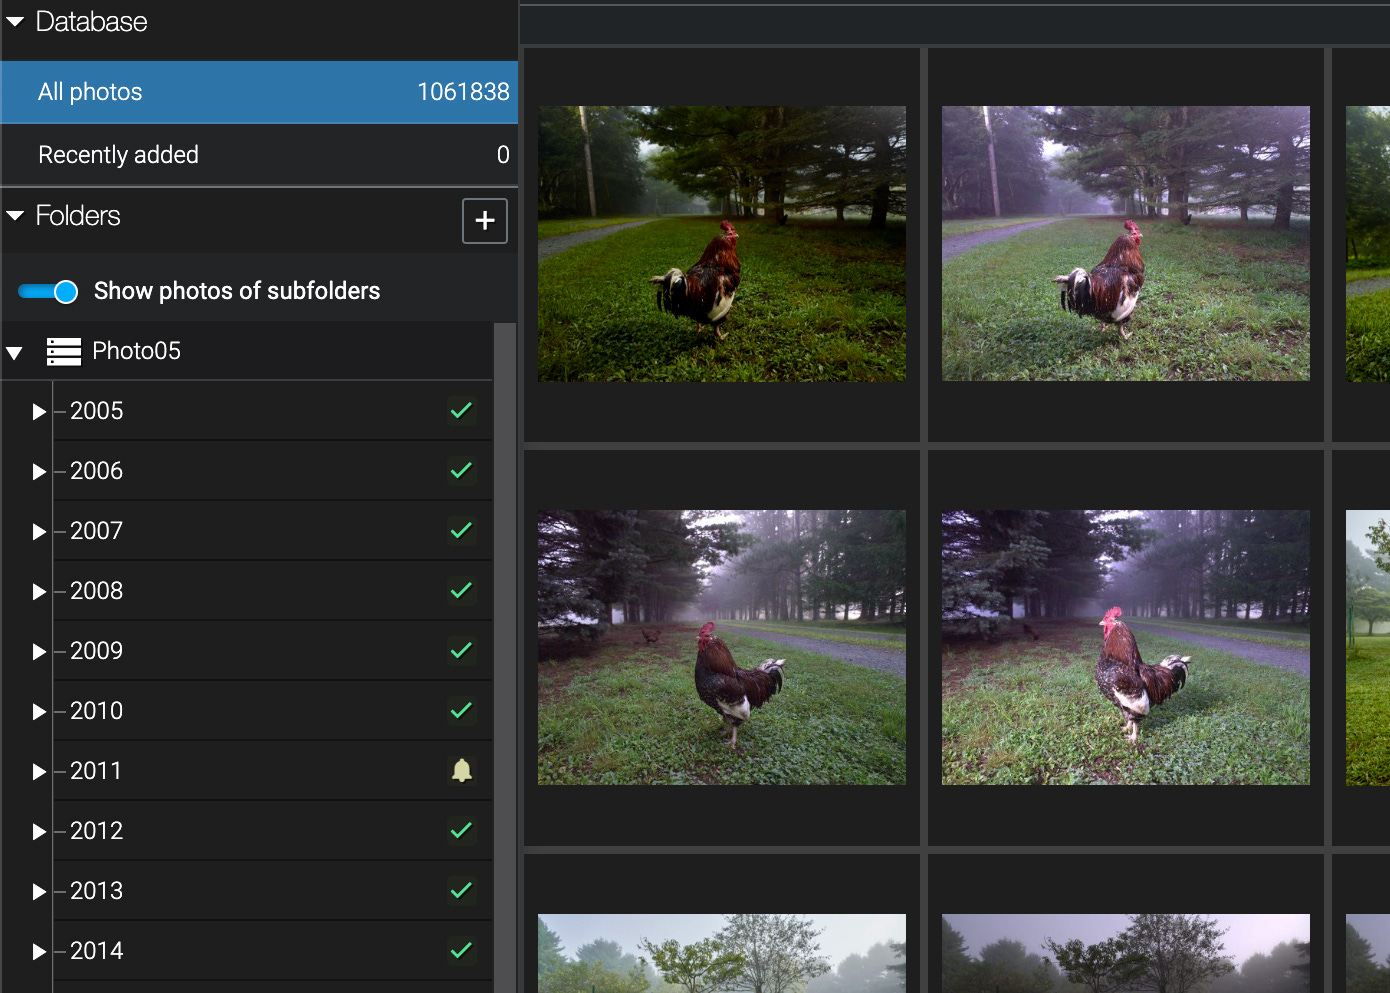Expand the 2013 folder

(39, 892)
